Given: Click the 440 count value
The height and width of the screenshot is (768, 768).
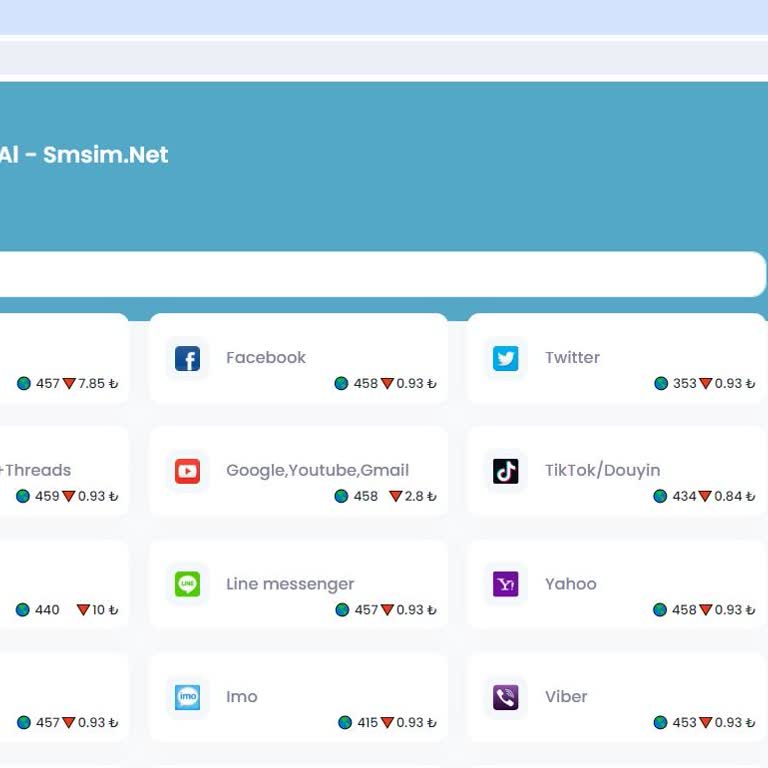Looking at the screenshot, I should (47, 610).
